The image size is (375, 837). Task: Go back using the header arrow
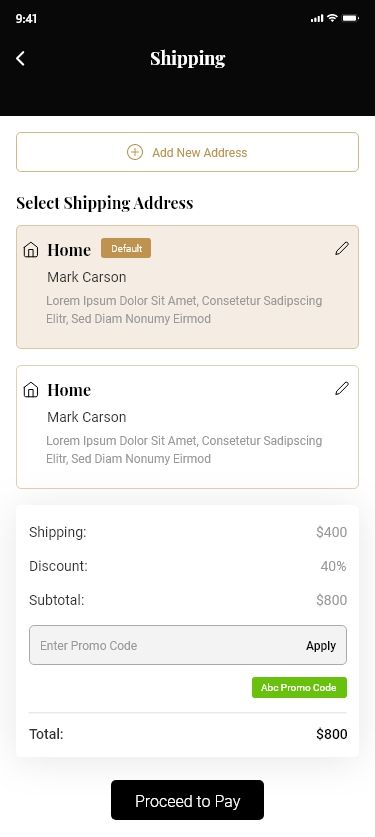point(20,58)
